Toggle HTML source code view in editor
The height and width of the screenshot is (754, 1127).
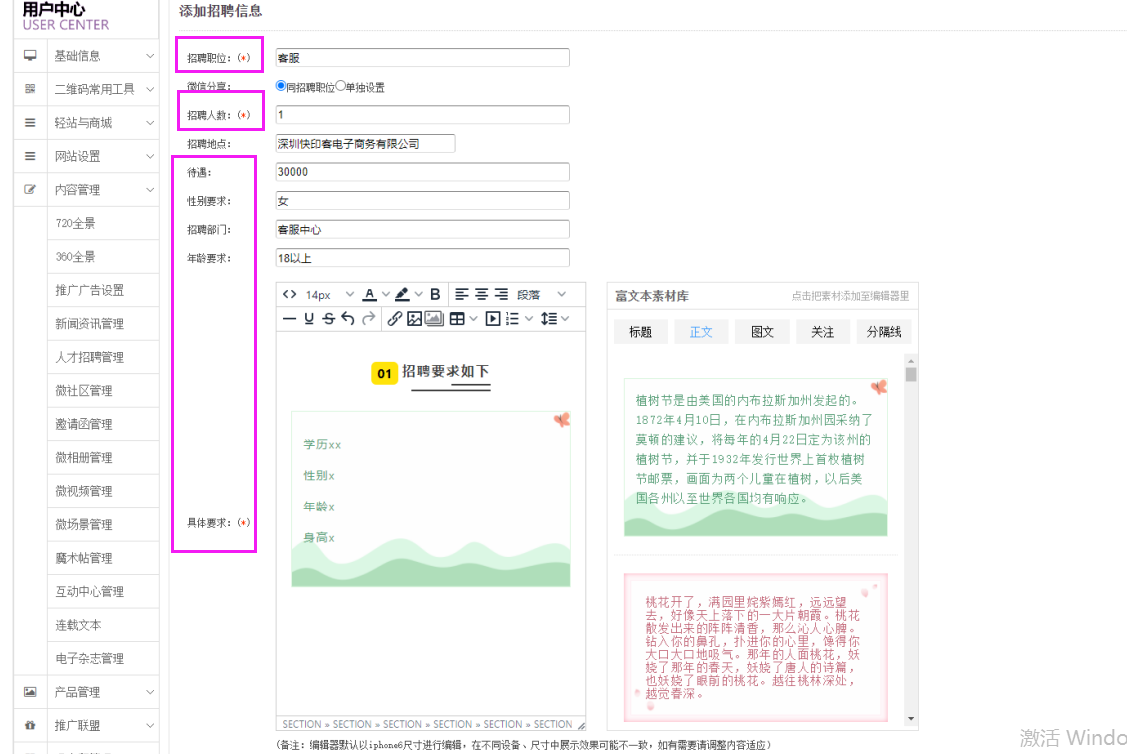tap(290, 294)
